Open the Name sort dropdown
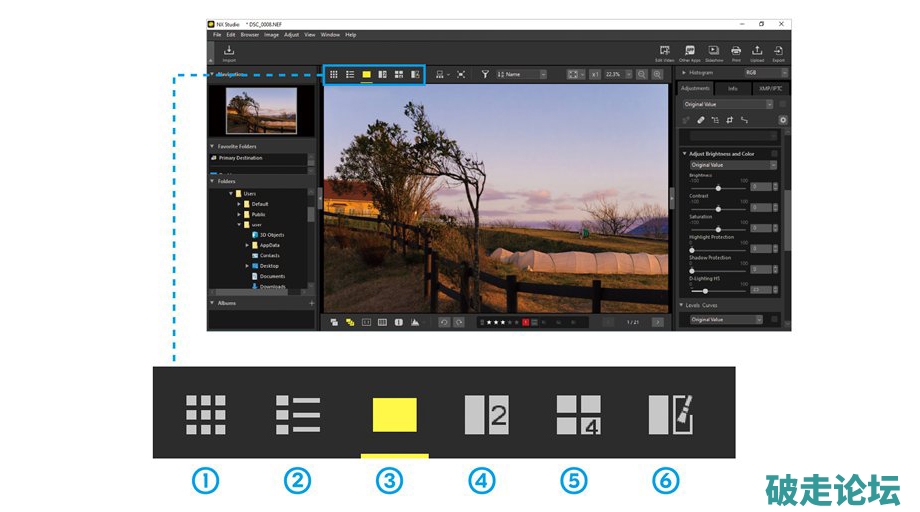 (524, 74)
